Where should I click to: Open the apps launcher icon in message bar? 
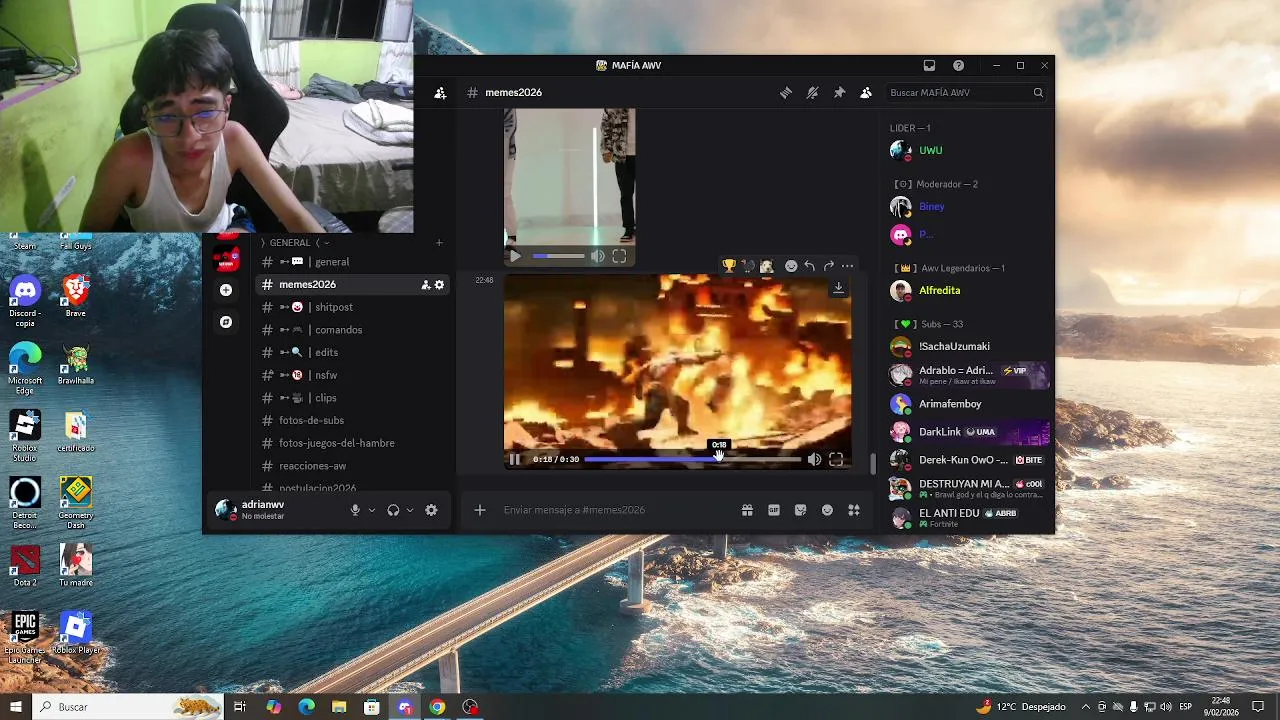click(x=854, y=510)
